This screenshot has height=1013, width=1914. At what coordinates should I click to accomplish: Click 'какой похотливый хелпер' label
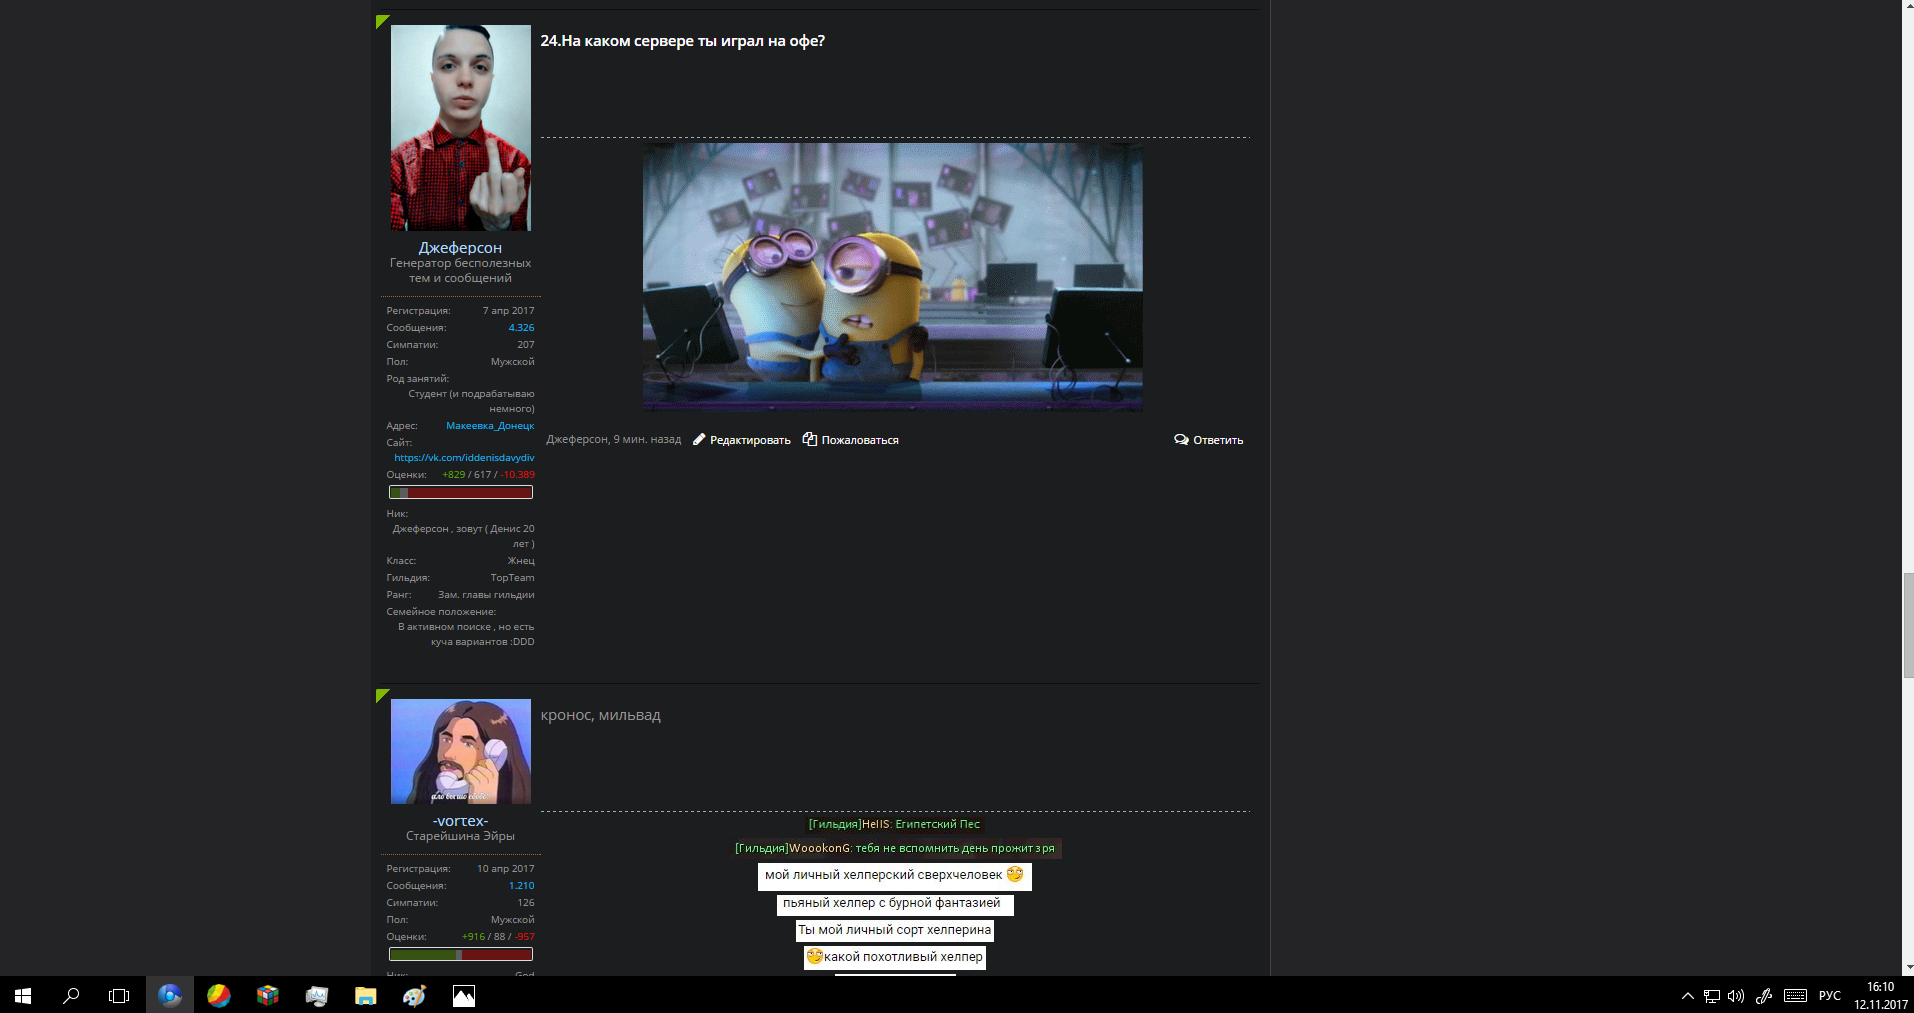point(894,957)
